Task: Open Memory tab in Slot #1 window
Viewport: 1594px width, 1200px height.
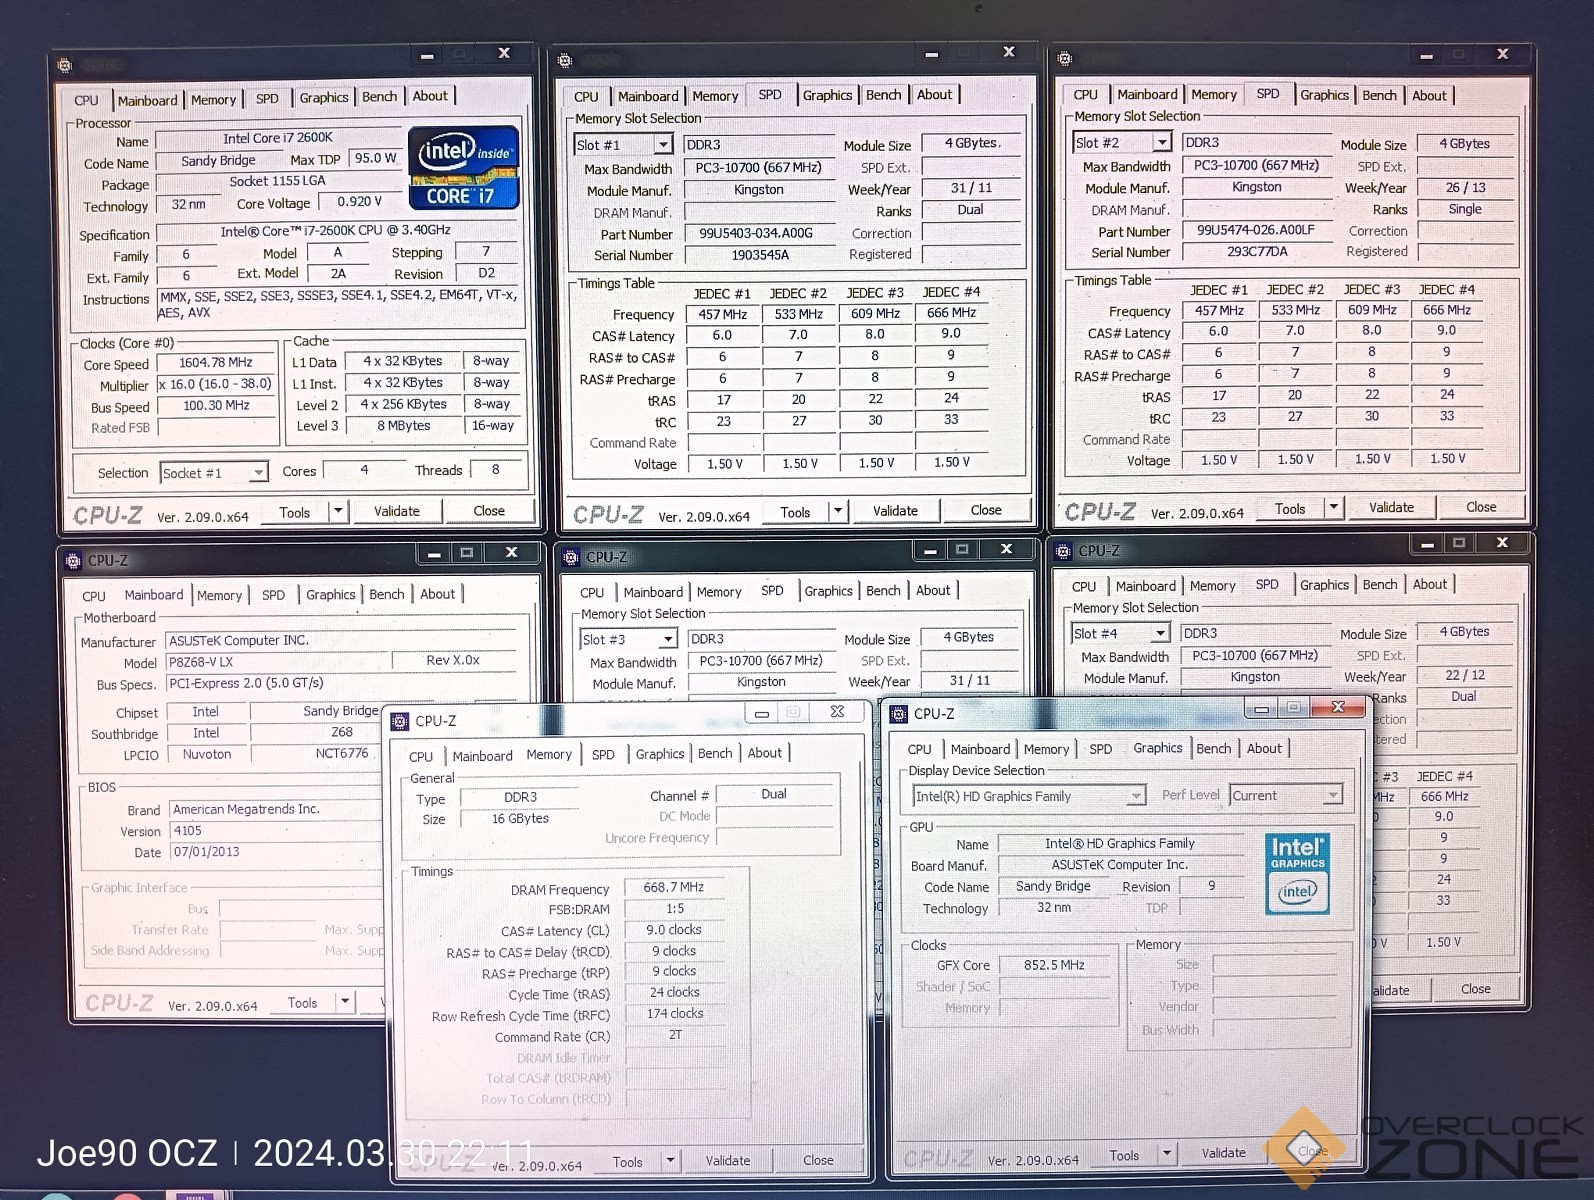Action: pos(715,96)
